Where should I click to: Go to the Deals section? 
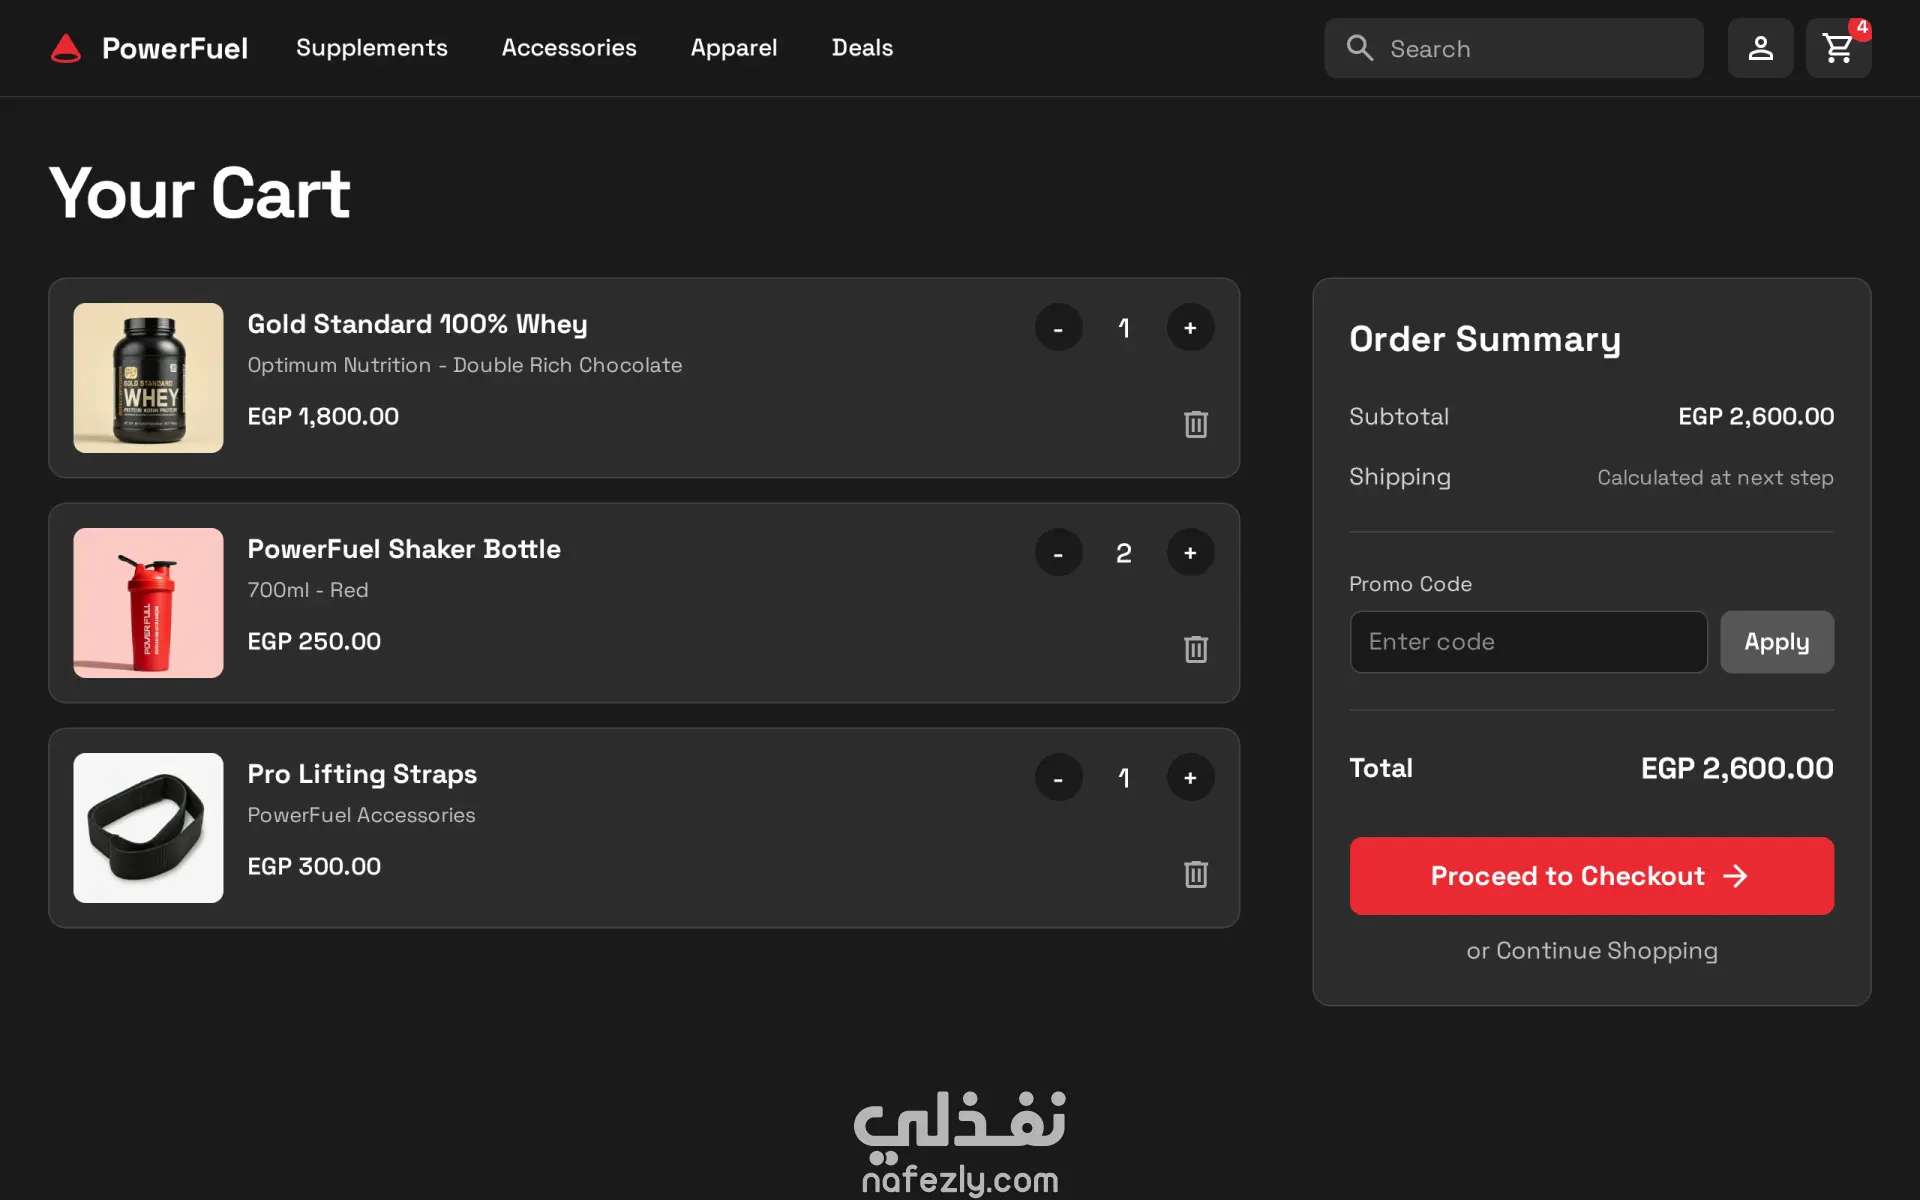click(x=862, y=48)
